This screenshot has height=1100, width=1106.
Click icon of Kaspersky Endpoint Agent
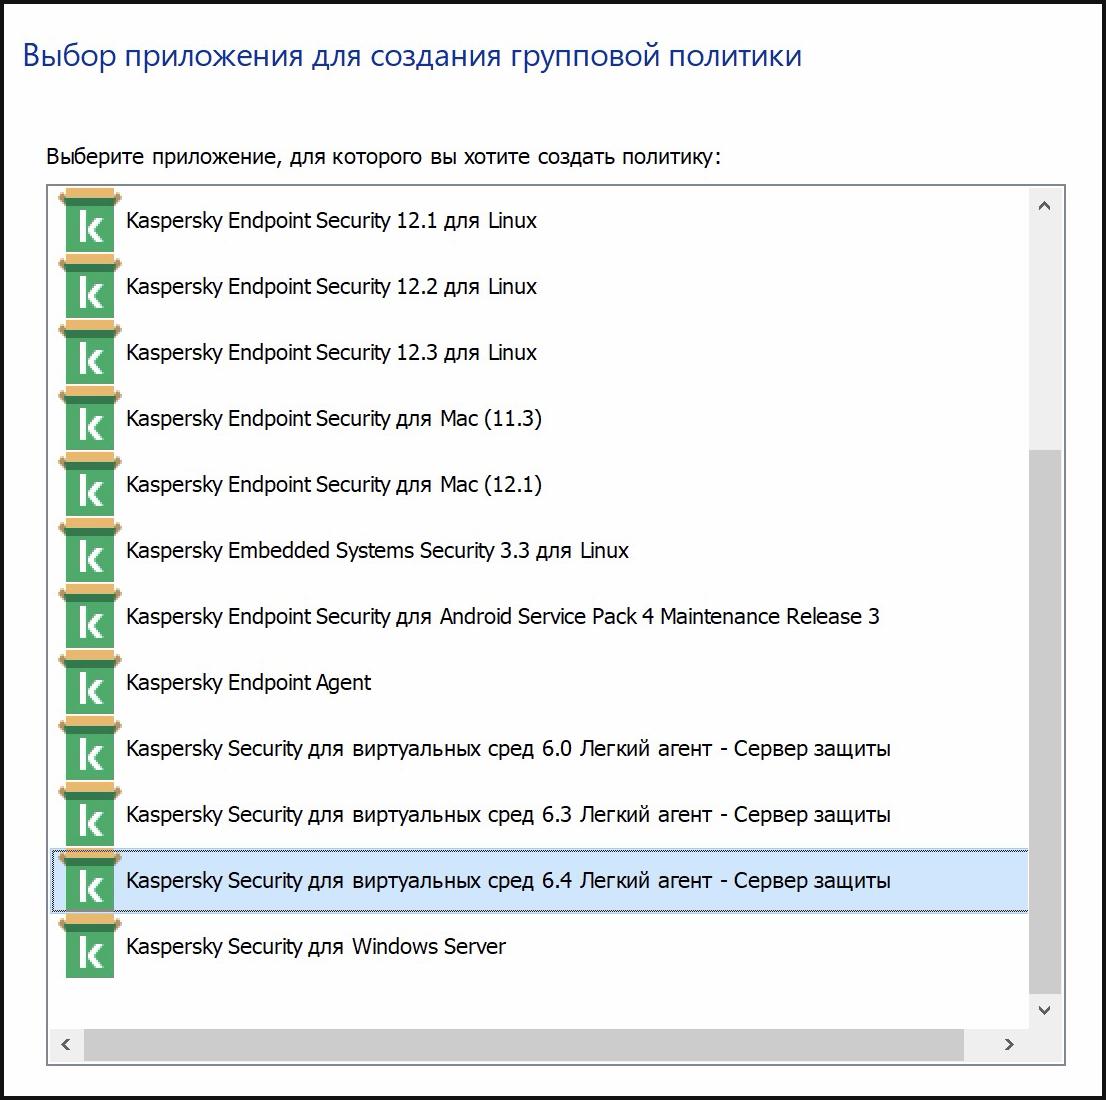[90, 682]
